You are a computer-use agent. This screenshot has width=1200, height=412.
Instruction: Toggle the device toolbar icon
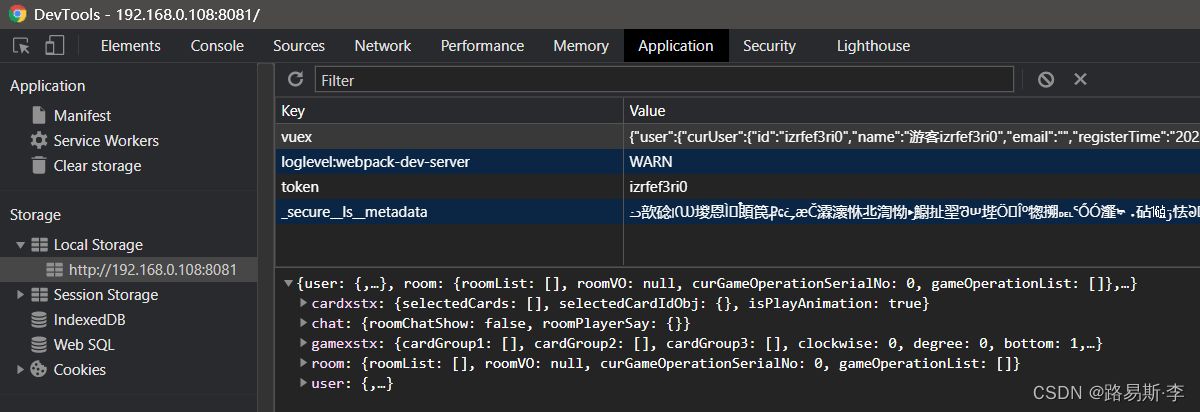(54, 46)
